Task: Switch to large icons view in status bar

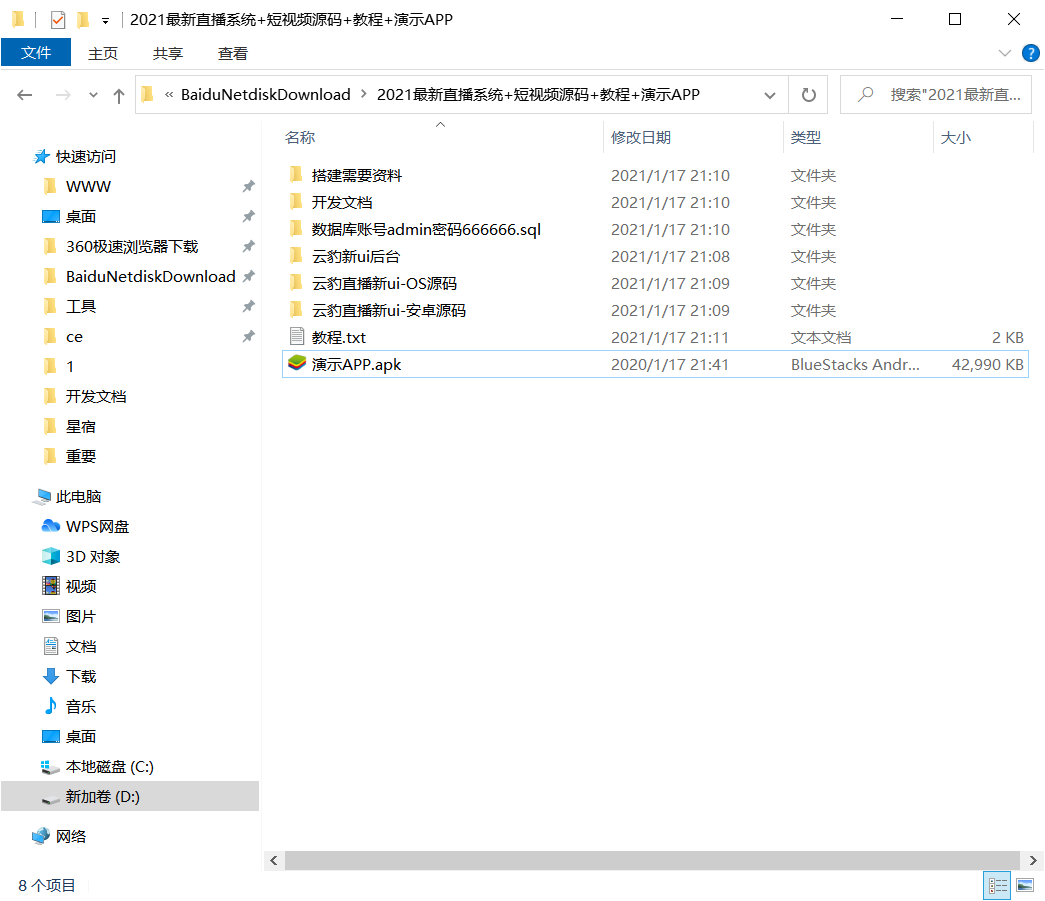Action: click(1025, 886)
